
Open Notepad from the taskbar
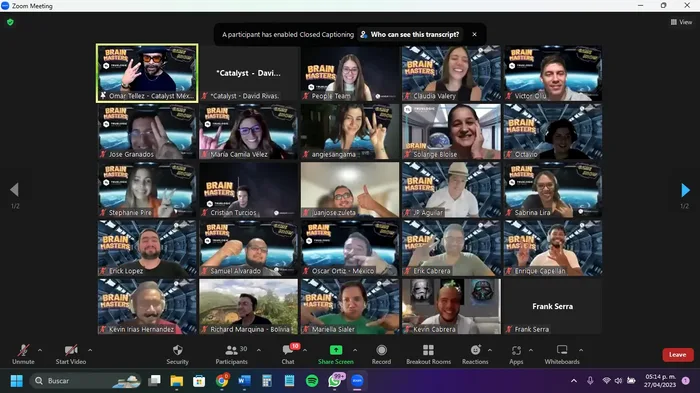[289, 380]
